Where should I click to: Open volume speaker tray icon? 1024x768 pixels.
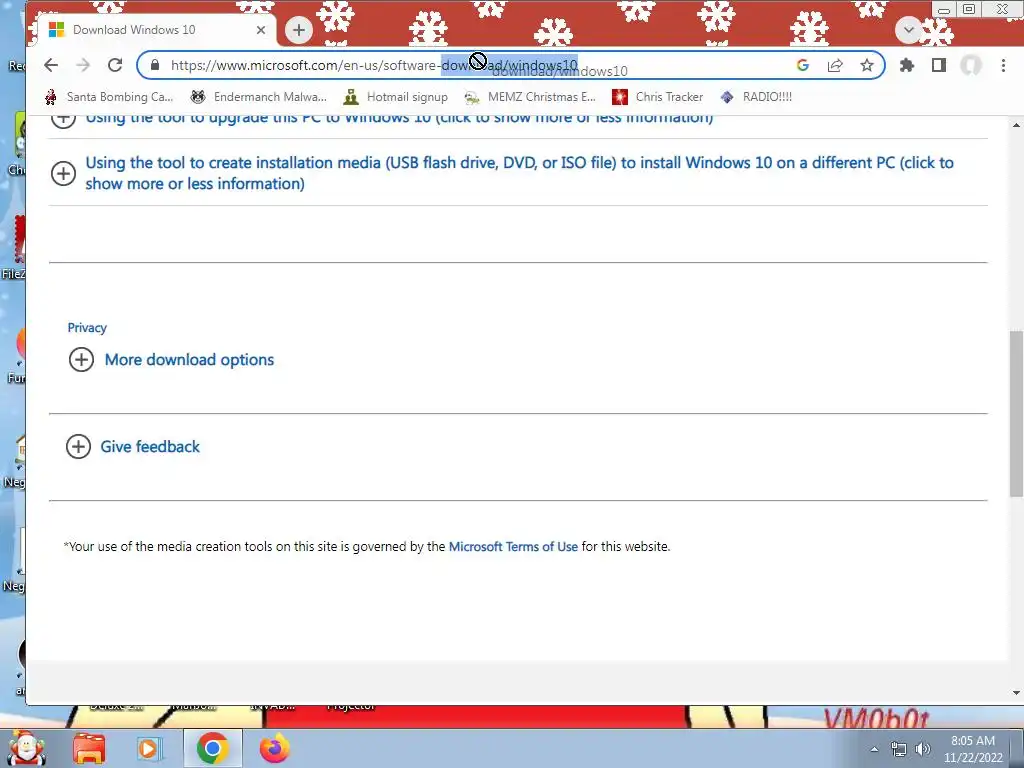pos(923,749)
